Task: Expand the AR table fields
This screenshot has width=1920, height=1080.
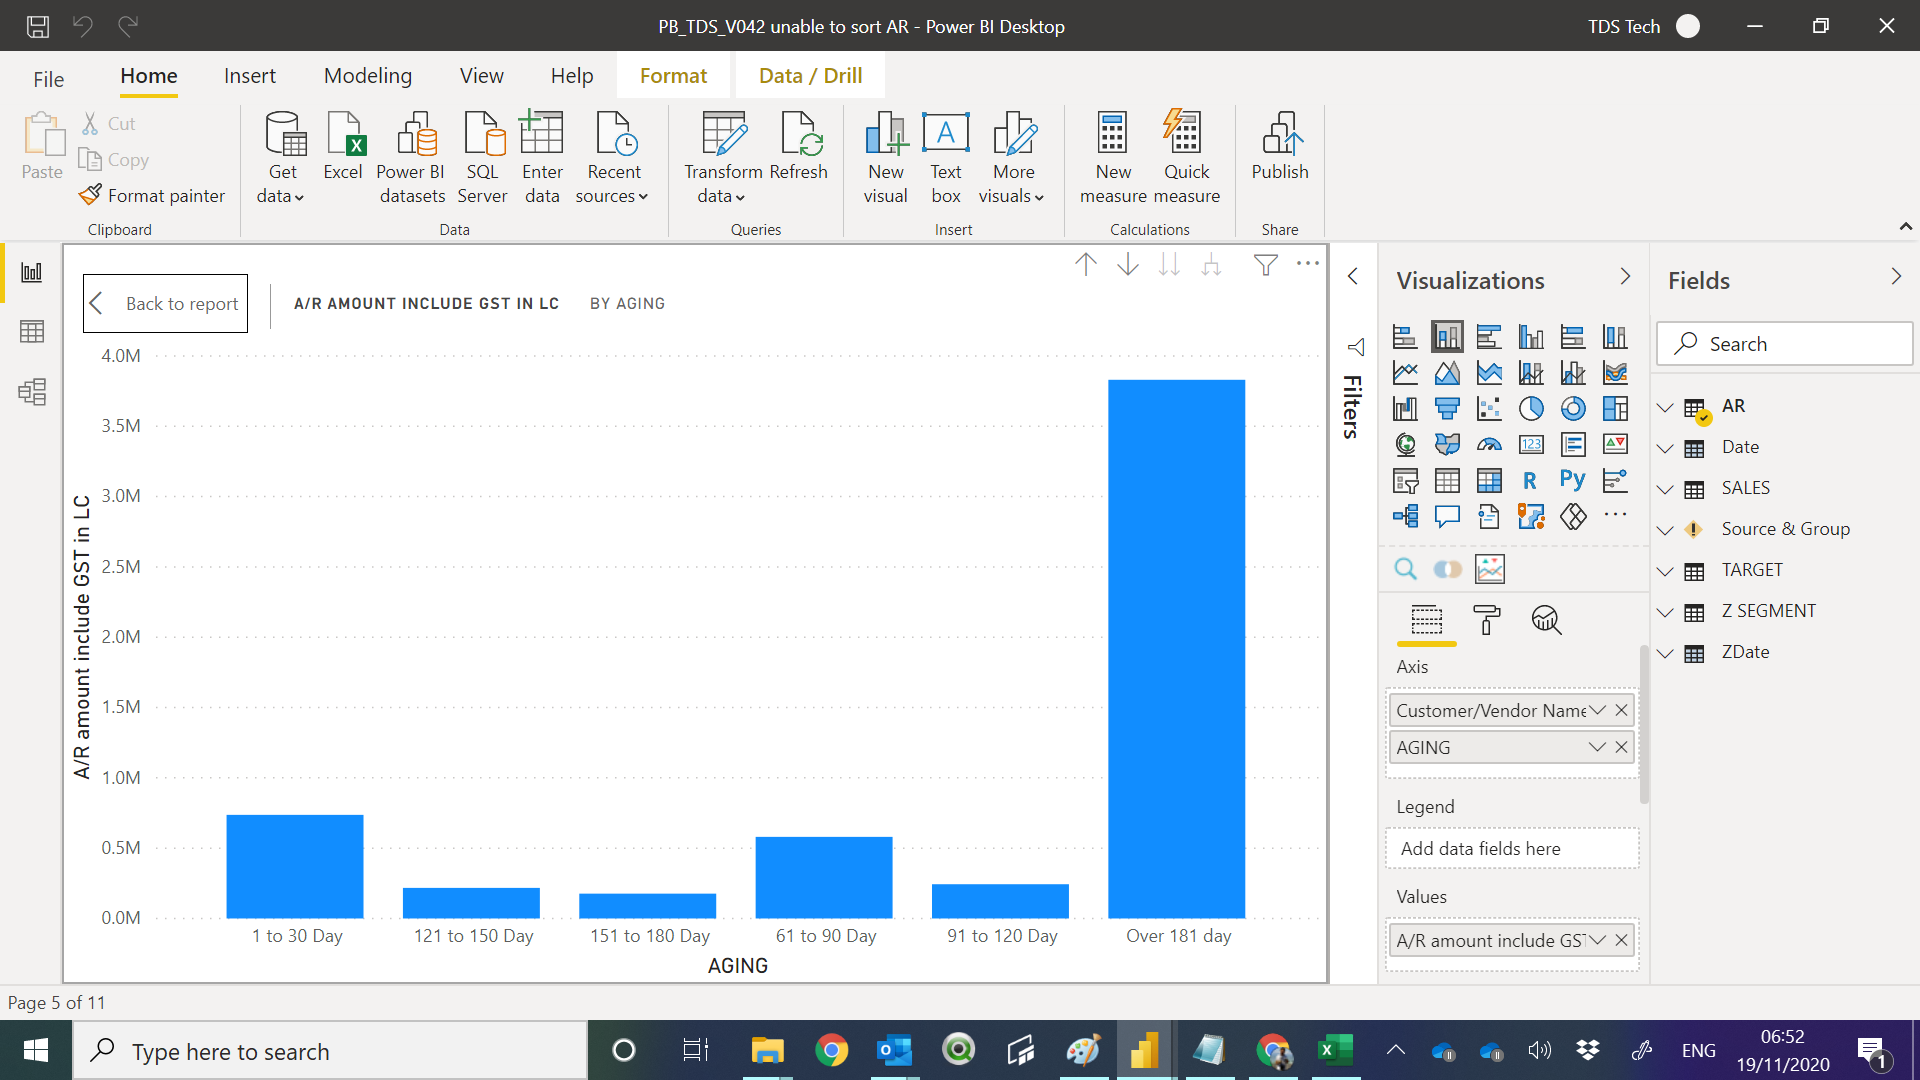Action: [x=1665, y=407]
